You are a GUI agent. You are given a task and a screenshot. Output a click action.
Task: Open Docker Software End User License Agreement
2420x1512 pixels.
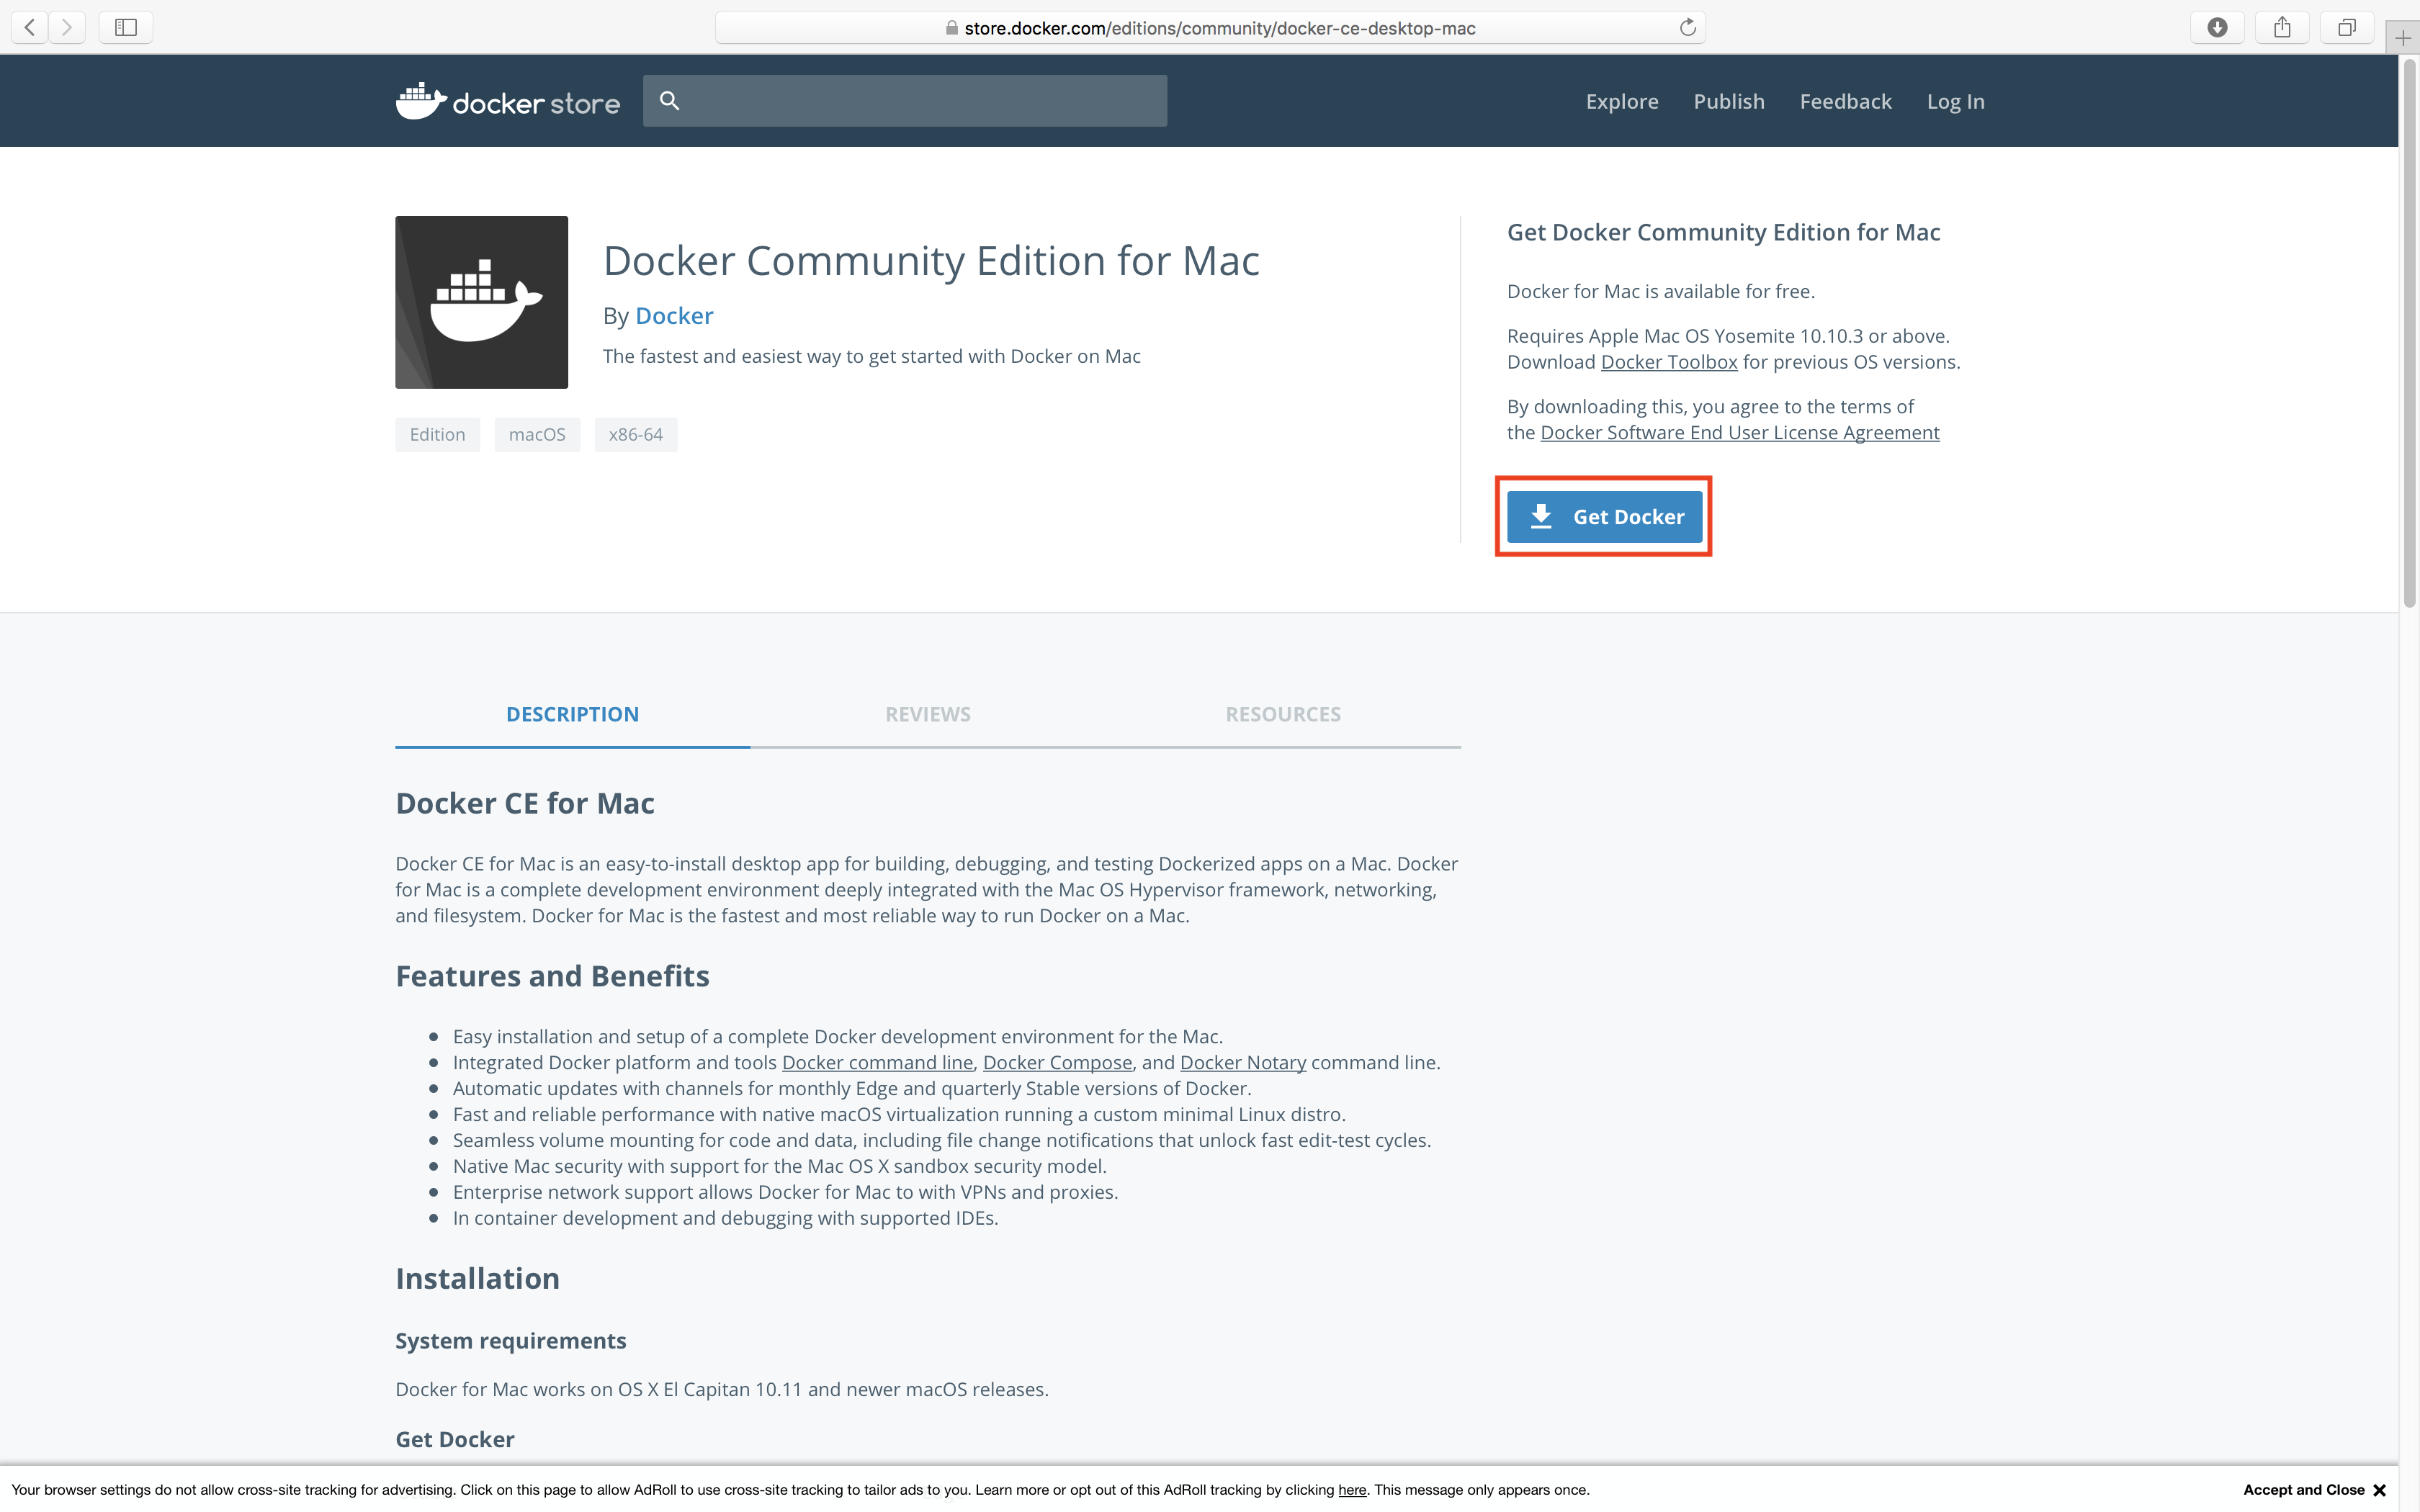[x=1740, y=432]
